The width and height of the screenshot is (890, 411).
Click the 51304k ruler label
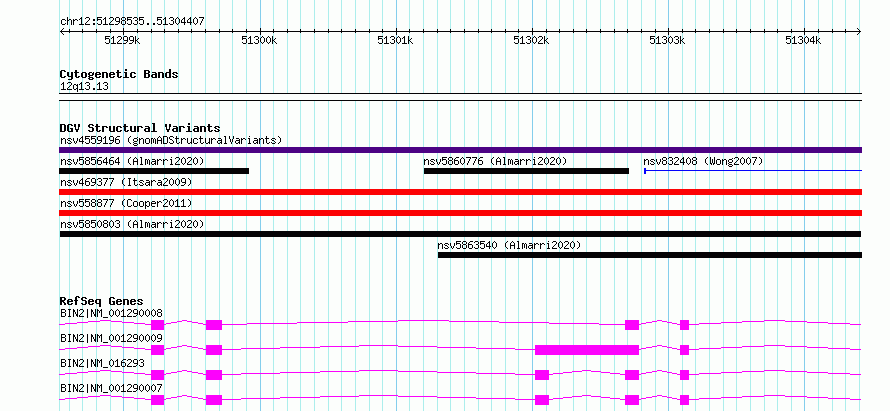click(803, 40)
